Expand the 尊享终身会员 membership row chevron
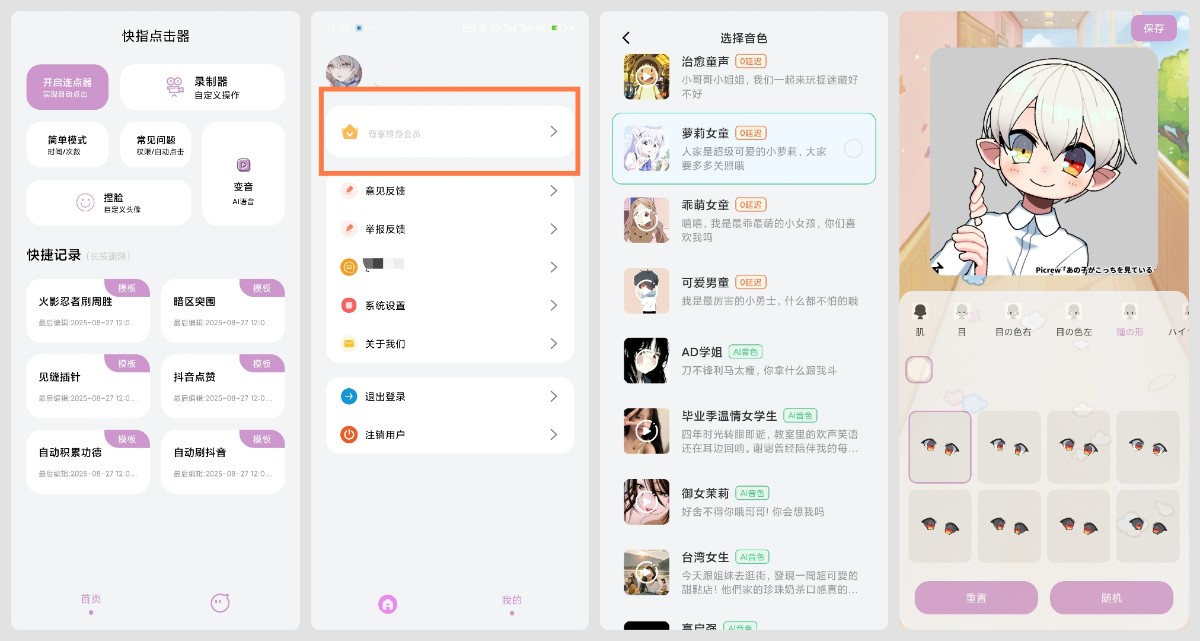 pyautogui.click(x=554, y=132)
